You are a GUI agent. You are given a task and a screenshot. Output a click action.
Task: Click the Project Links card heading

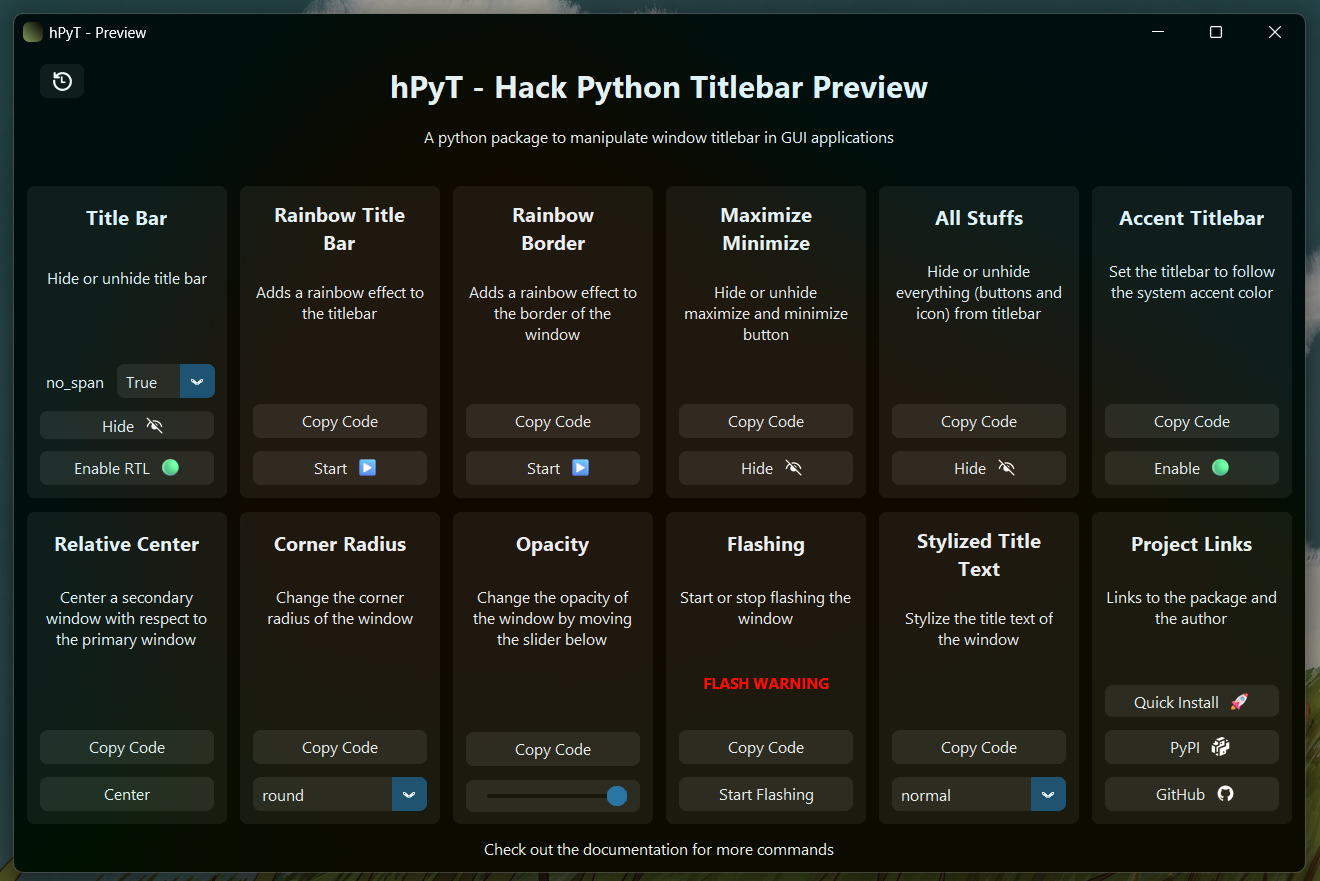[1192, 544]
